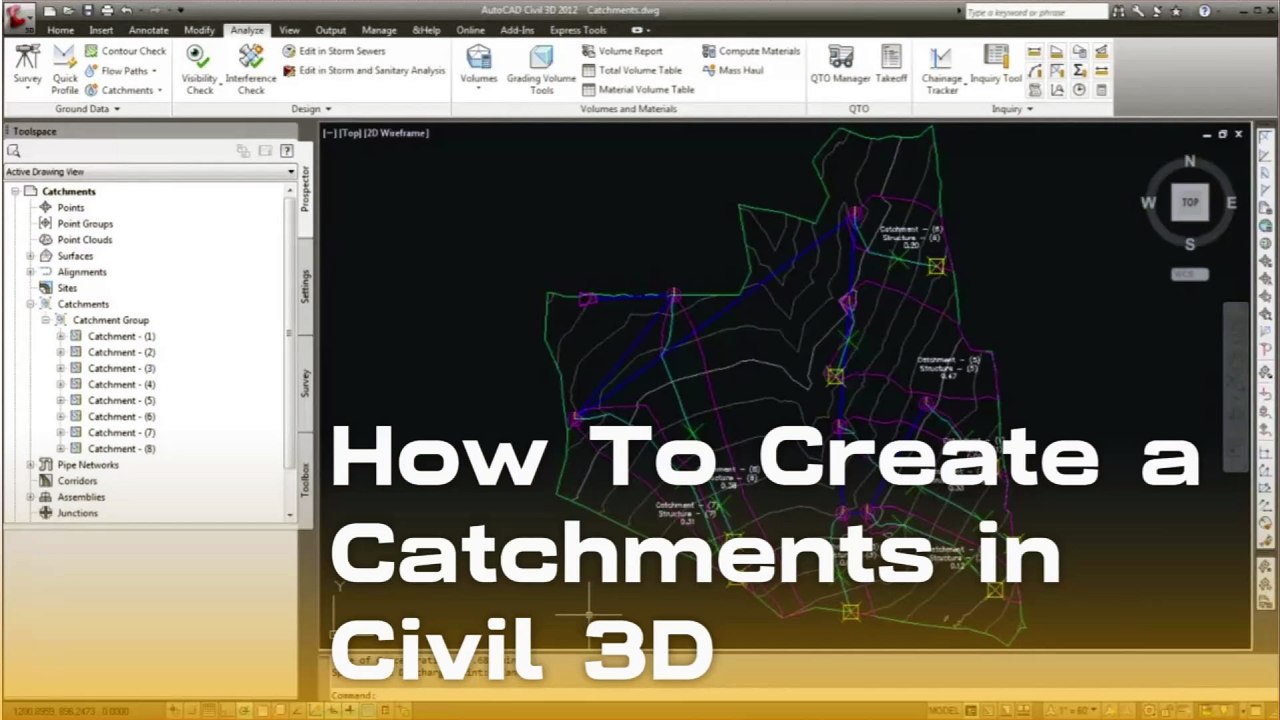
Task: Click the Save icon in quick access toolbar
Action: point(88,10)
